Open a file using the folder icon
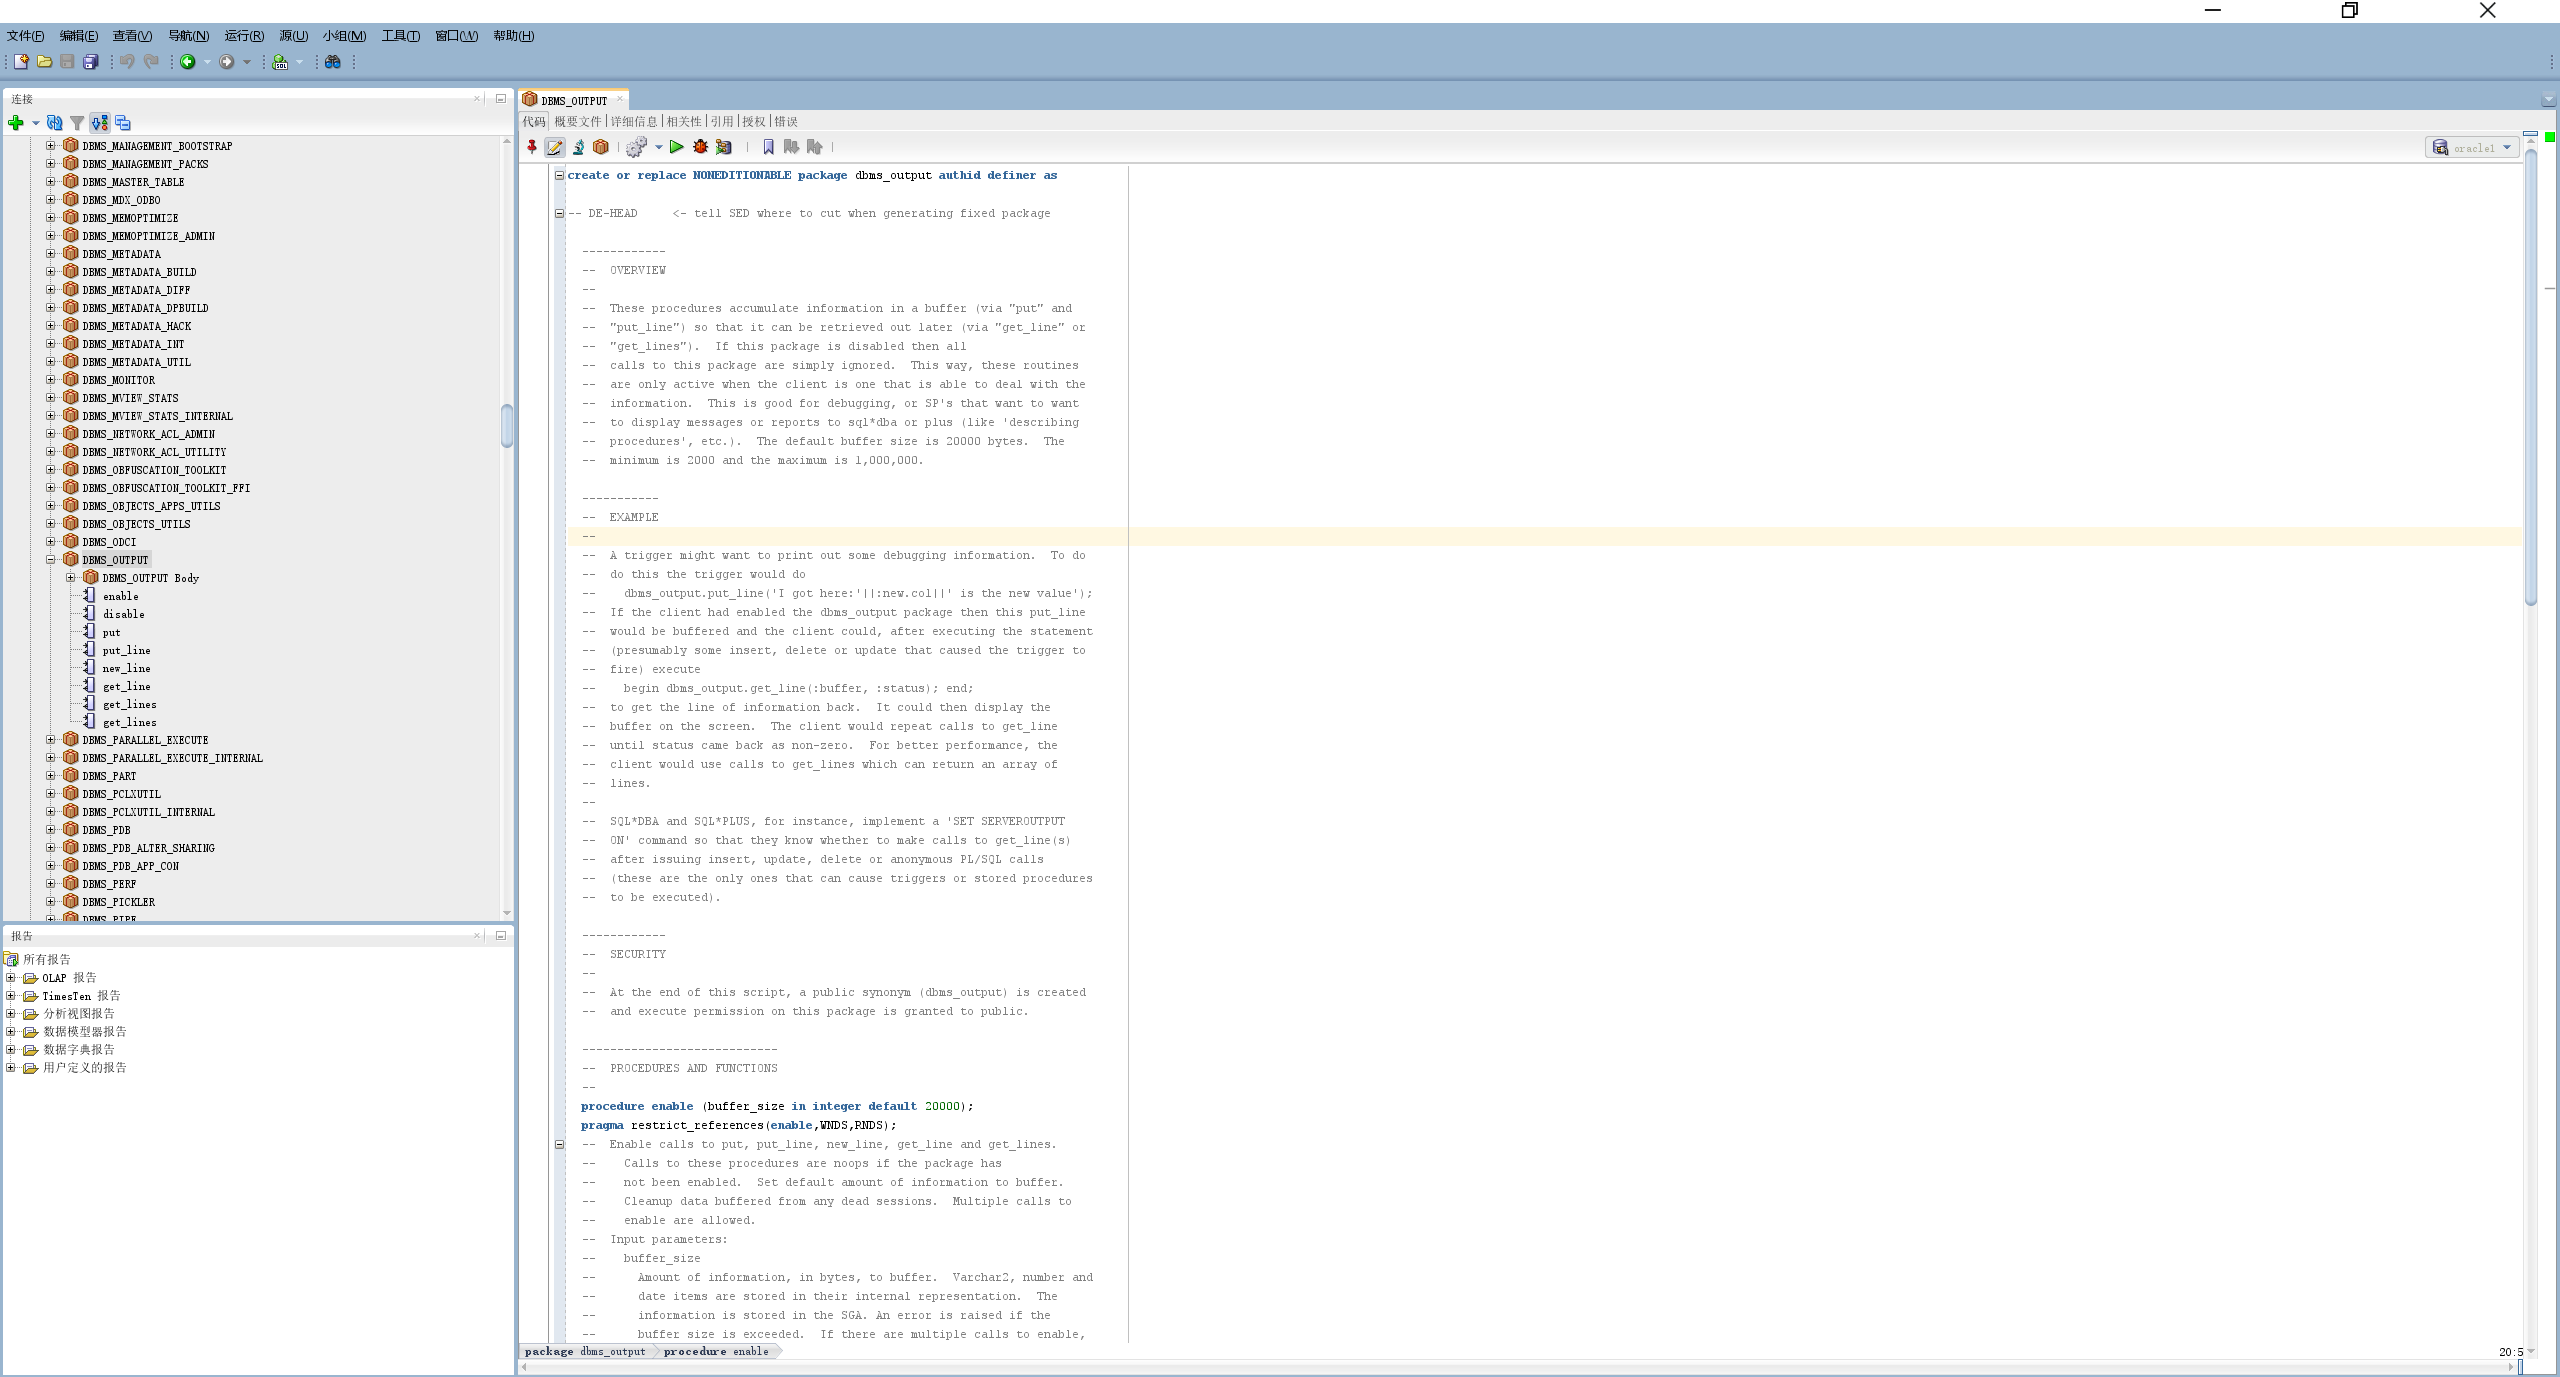This screenshot has height=1377, width=2560. click(44, 62)
